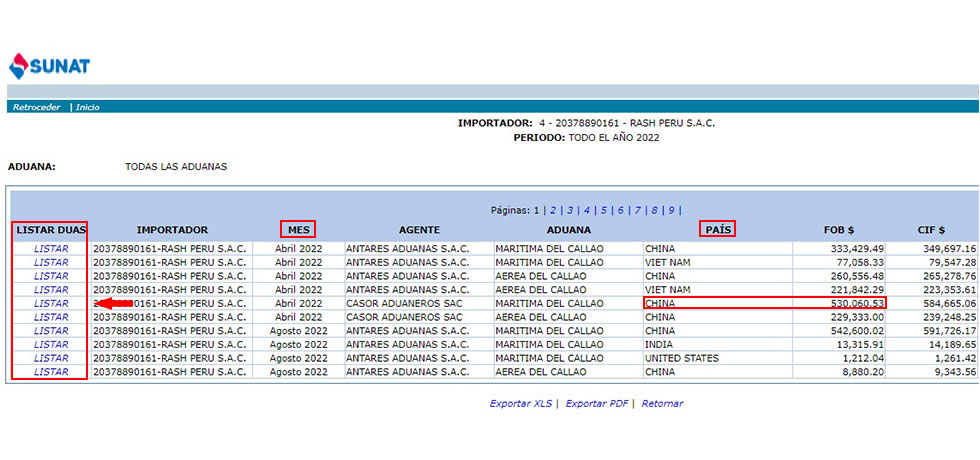Click LISTAR next to the red arrow
Screen dimensions: 980x460
coord(51,303)
